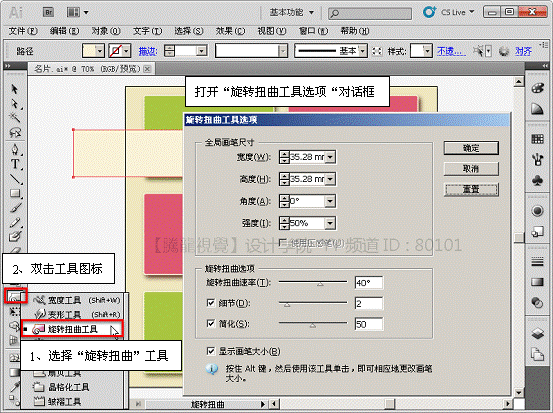The width and height of the screenshot is (553, 413).
Task: Open the 对象(O) menu
Action: click(x=106, y=31)
